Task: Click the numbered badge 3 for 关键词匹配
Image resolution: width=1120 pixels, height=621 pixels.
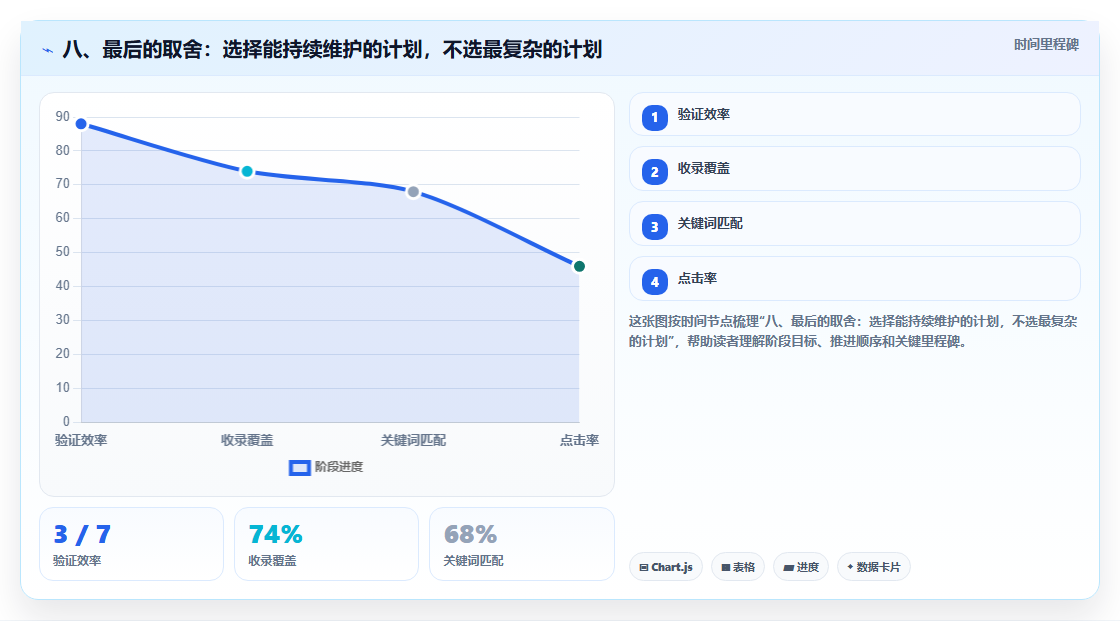Action: tap(654, 227)
